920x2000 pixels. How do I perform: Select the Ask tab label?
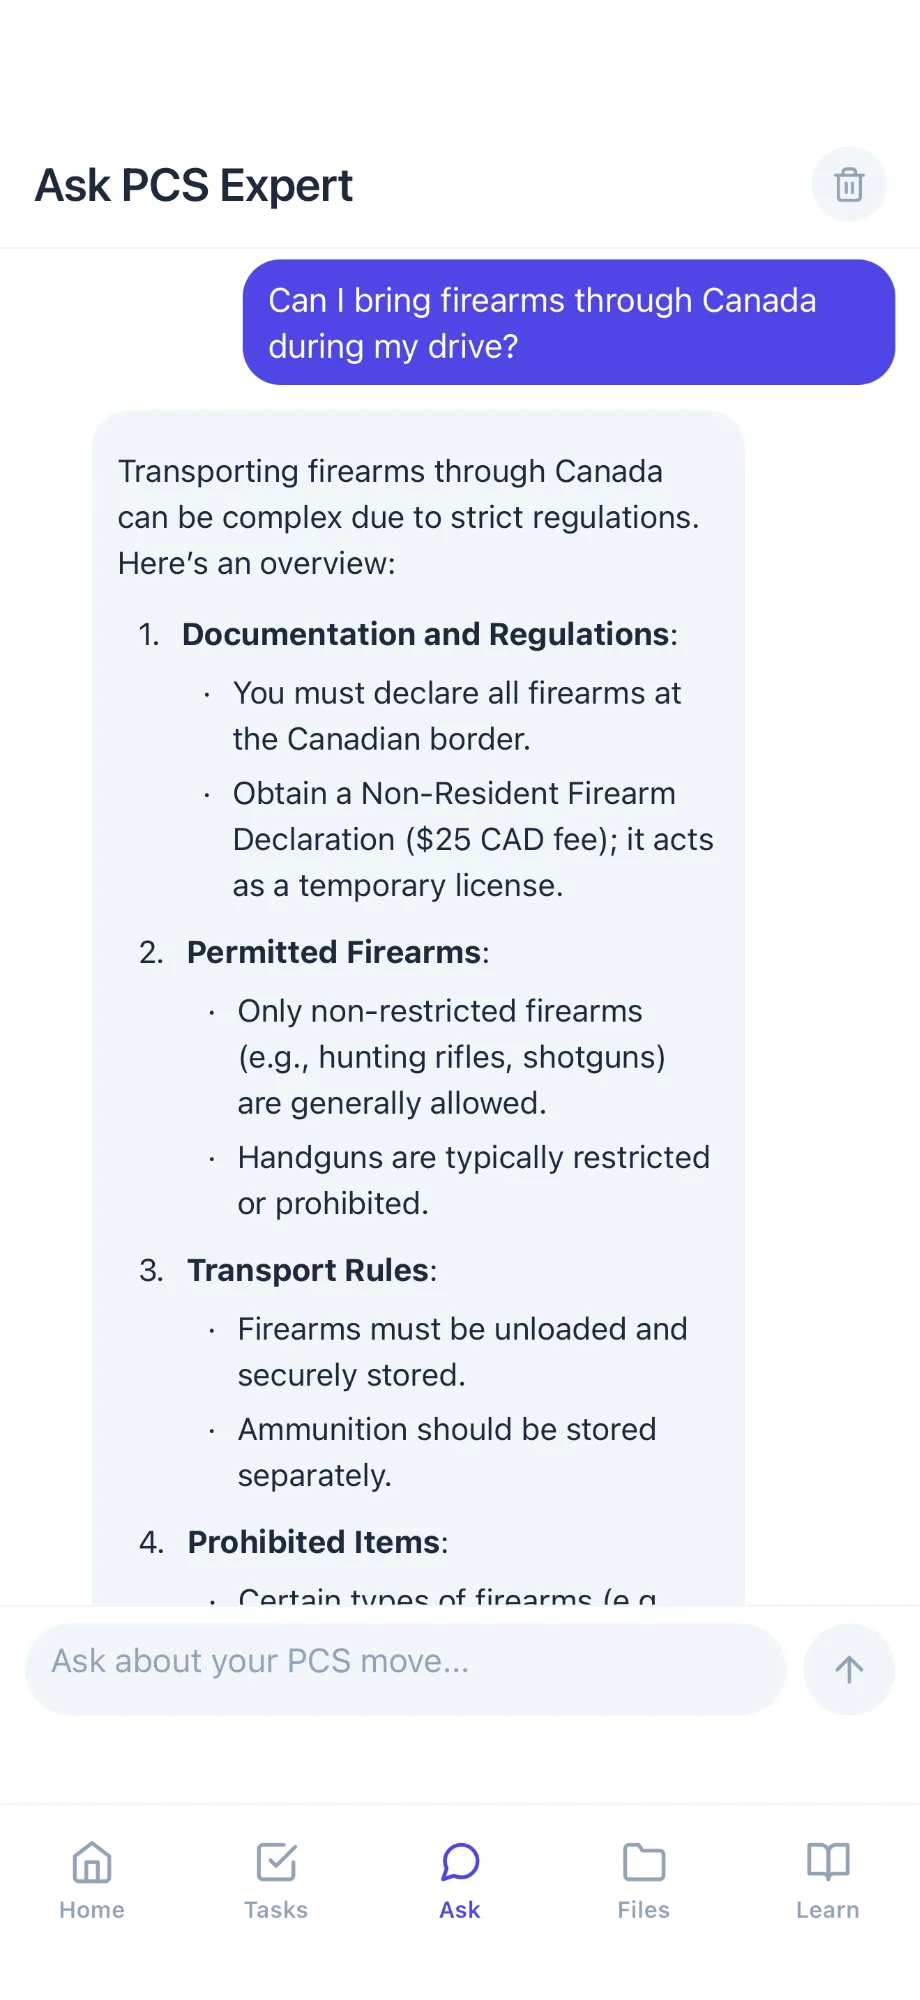point(460,1910)
